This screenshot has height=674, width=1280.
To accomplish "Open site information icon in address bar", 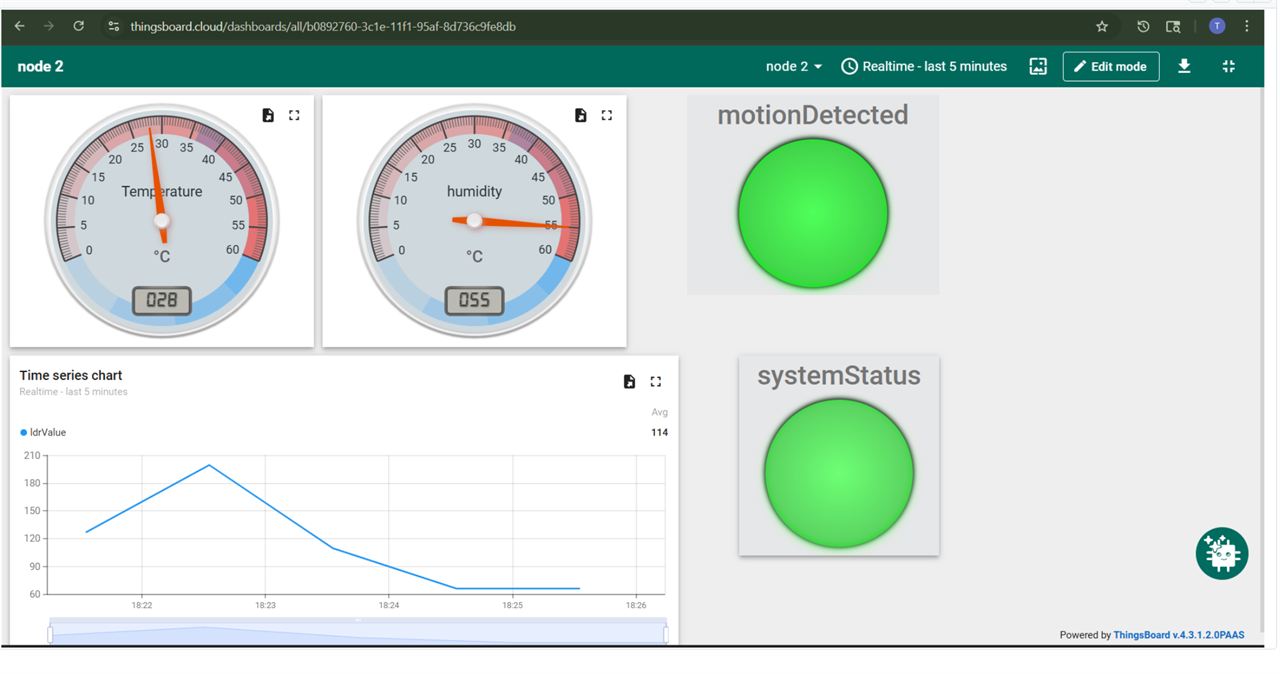I will [113, 26].
